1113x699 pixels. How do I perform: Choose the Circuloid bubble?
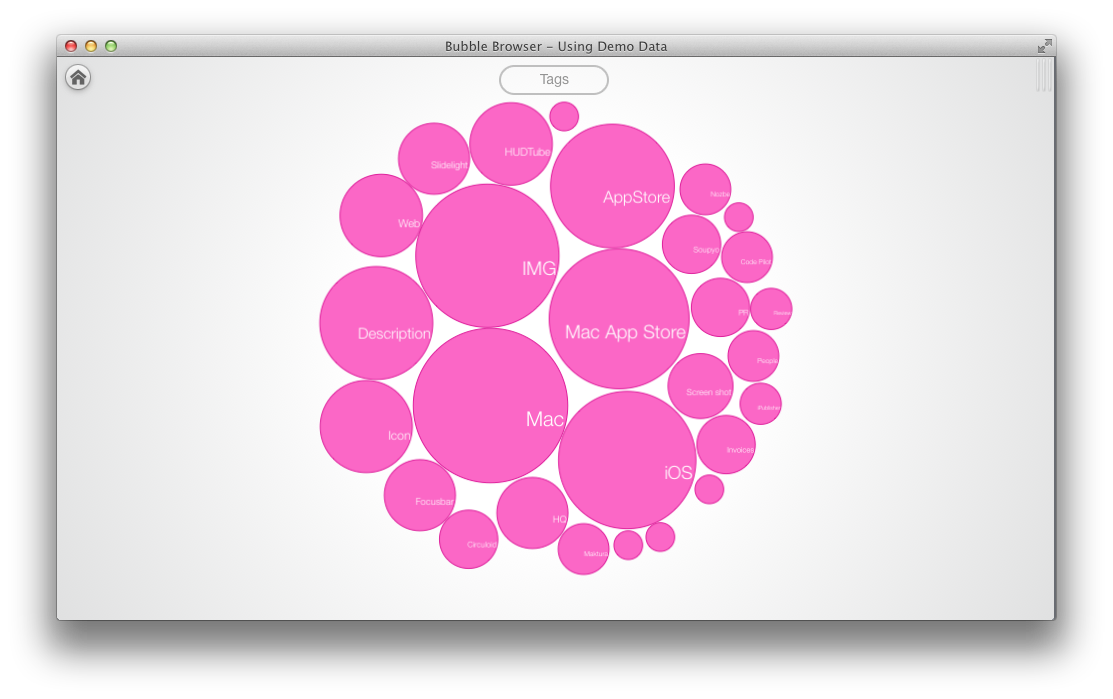(468, 539)
